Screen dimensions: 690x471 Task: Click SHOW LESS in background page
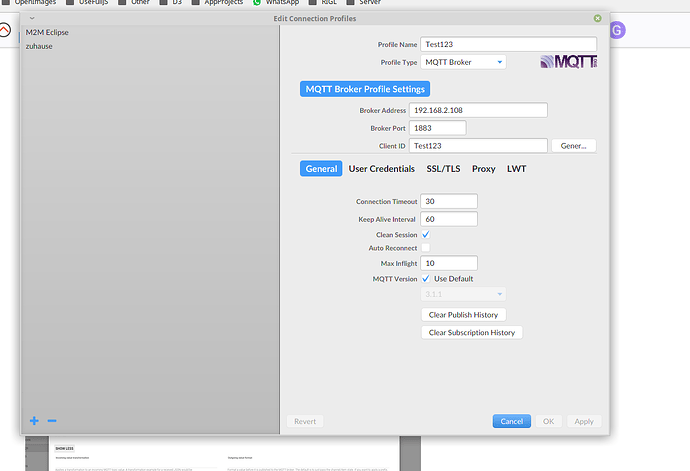64,449
